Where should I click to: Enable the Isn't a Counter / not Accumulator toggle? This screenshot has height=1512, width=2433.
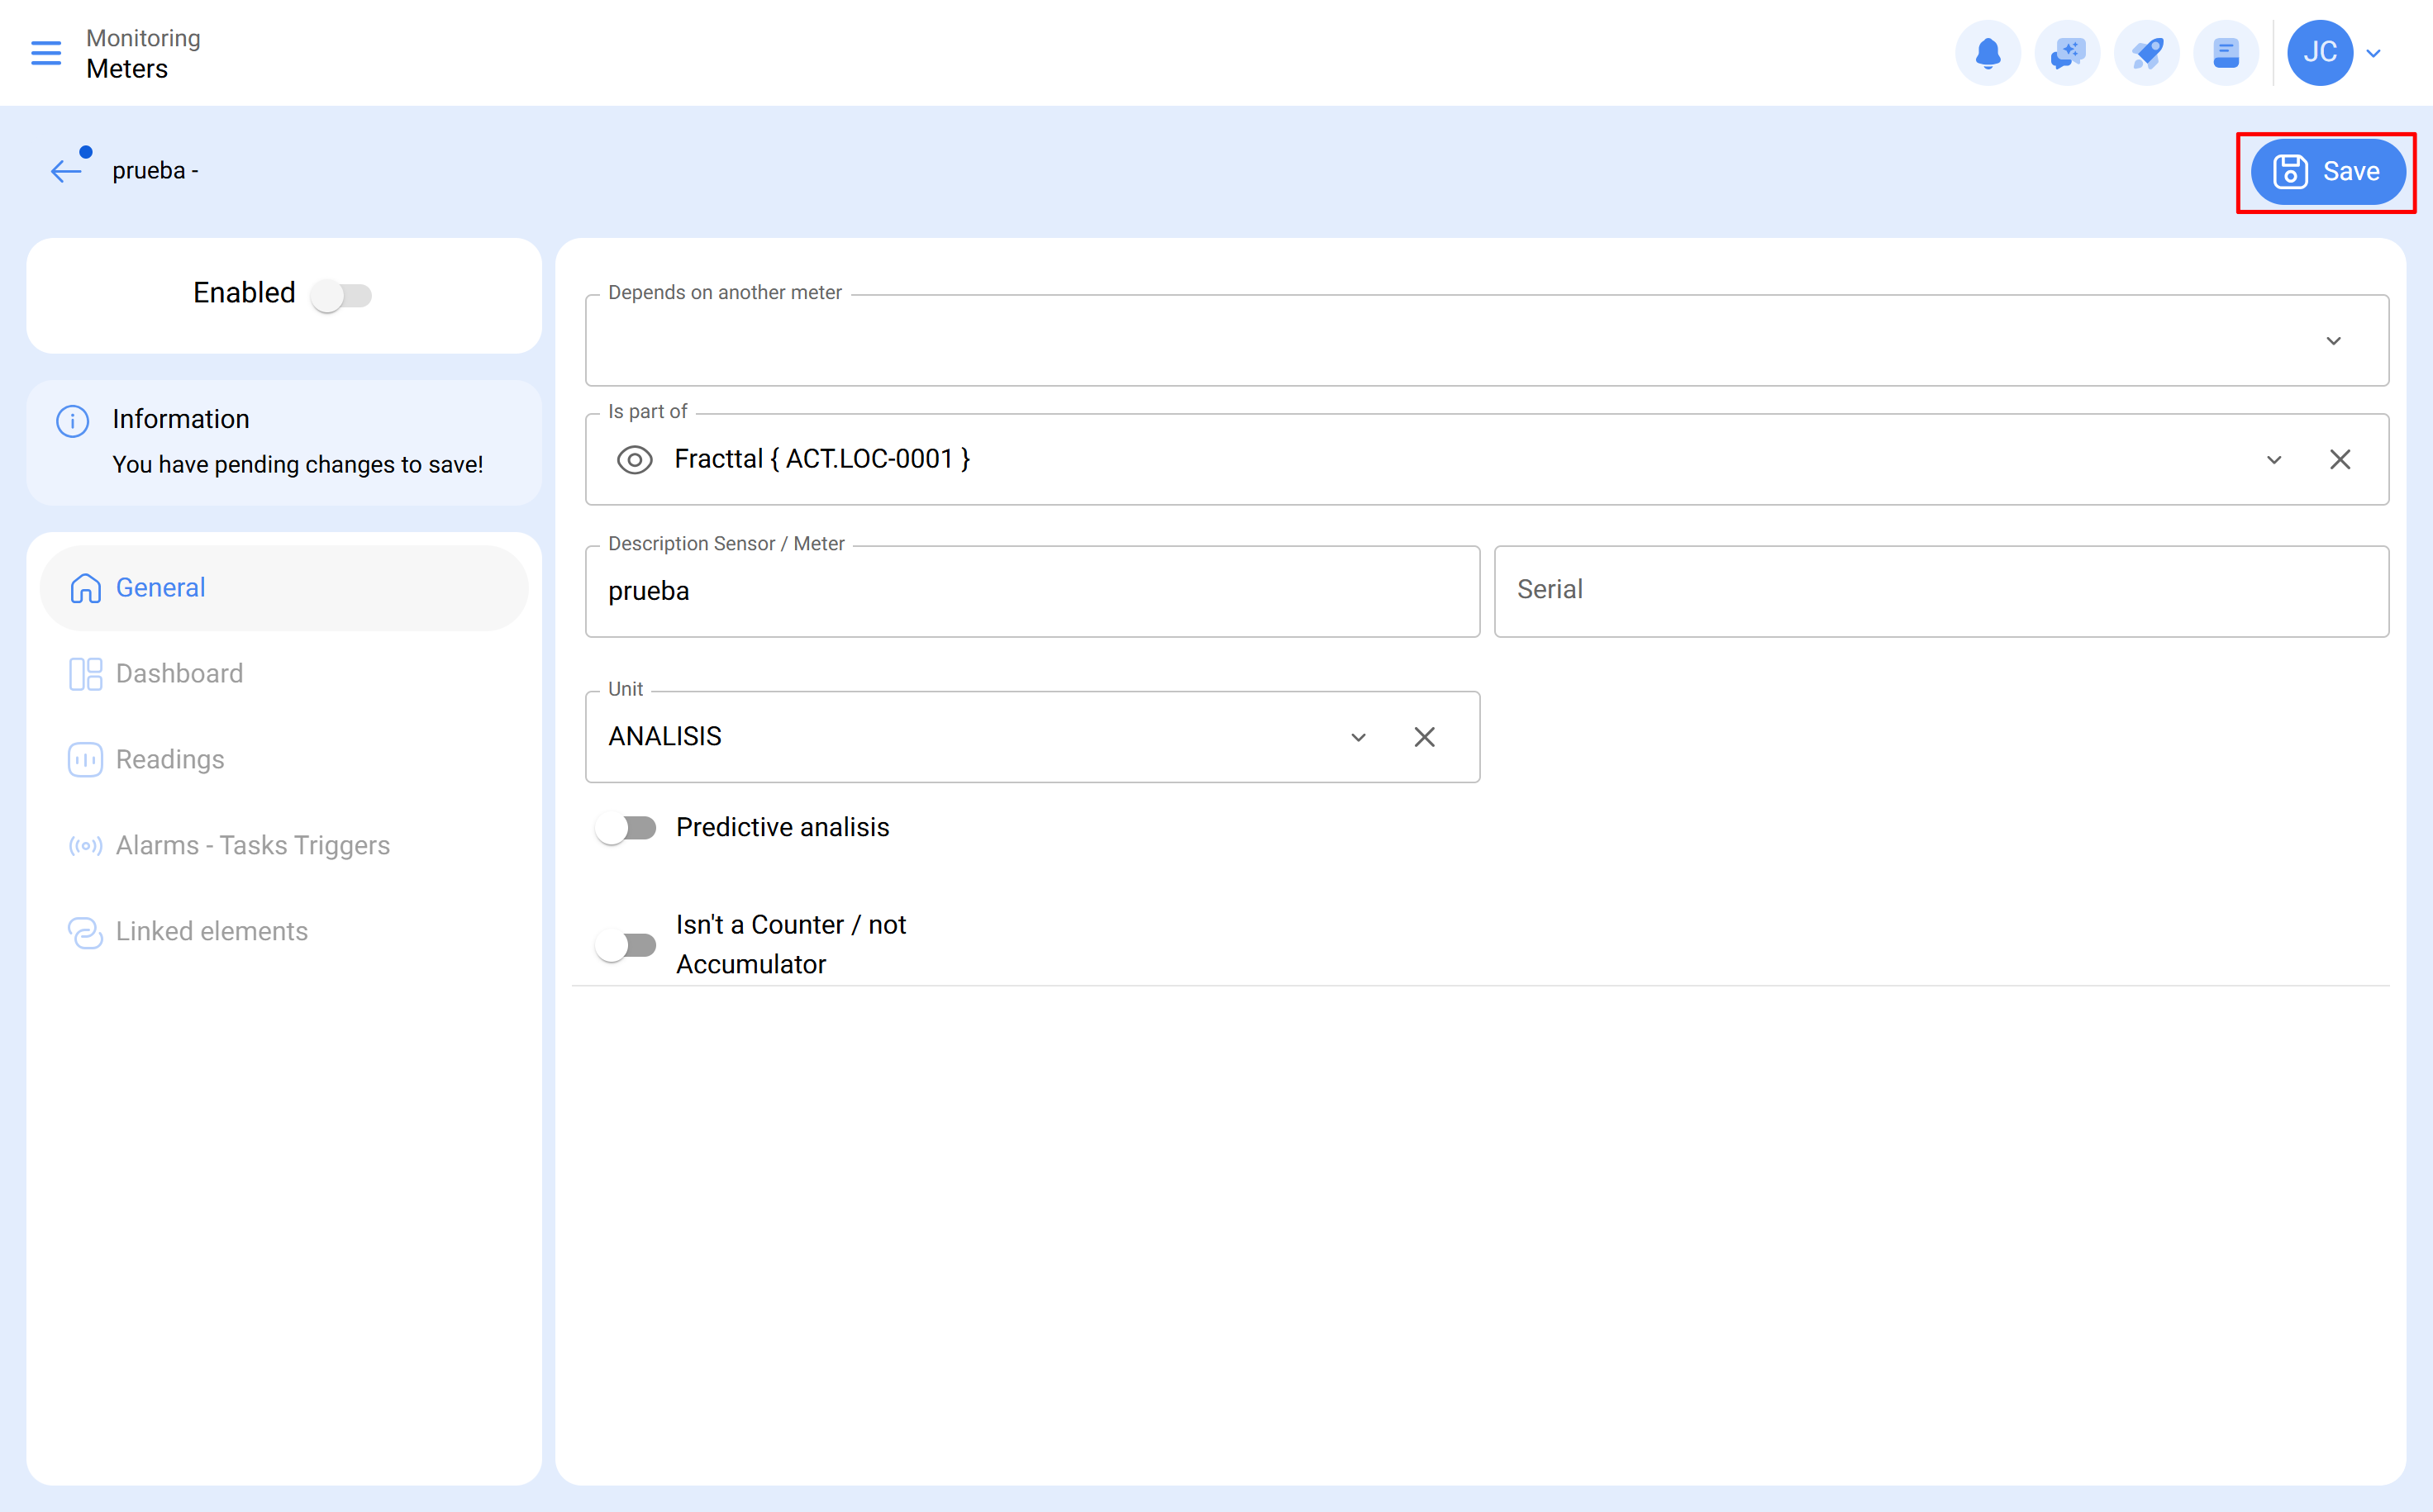click(627, 944)
